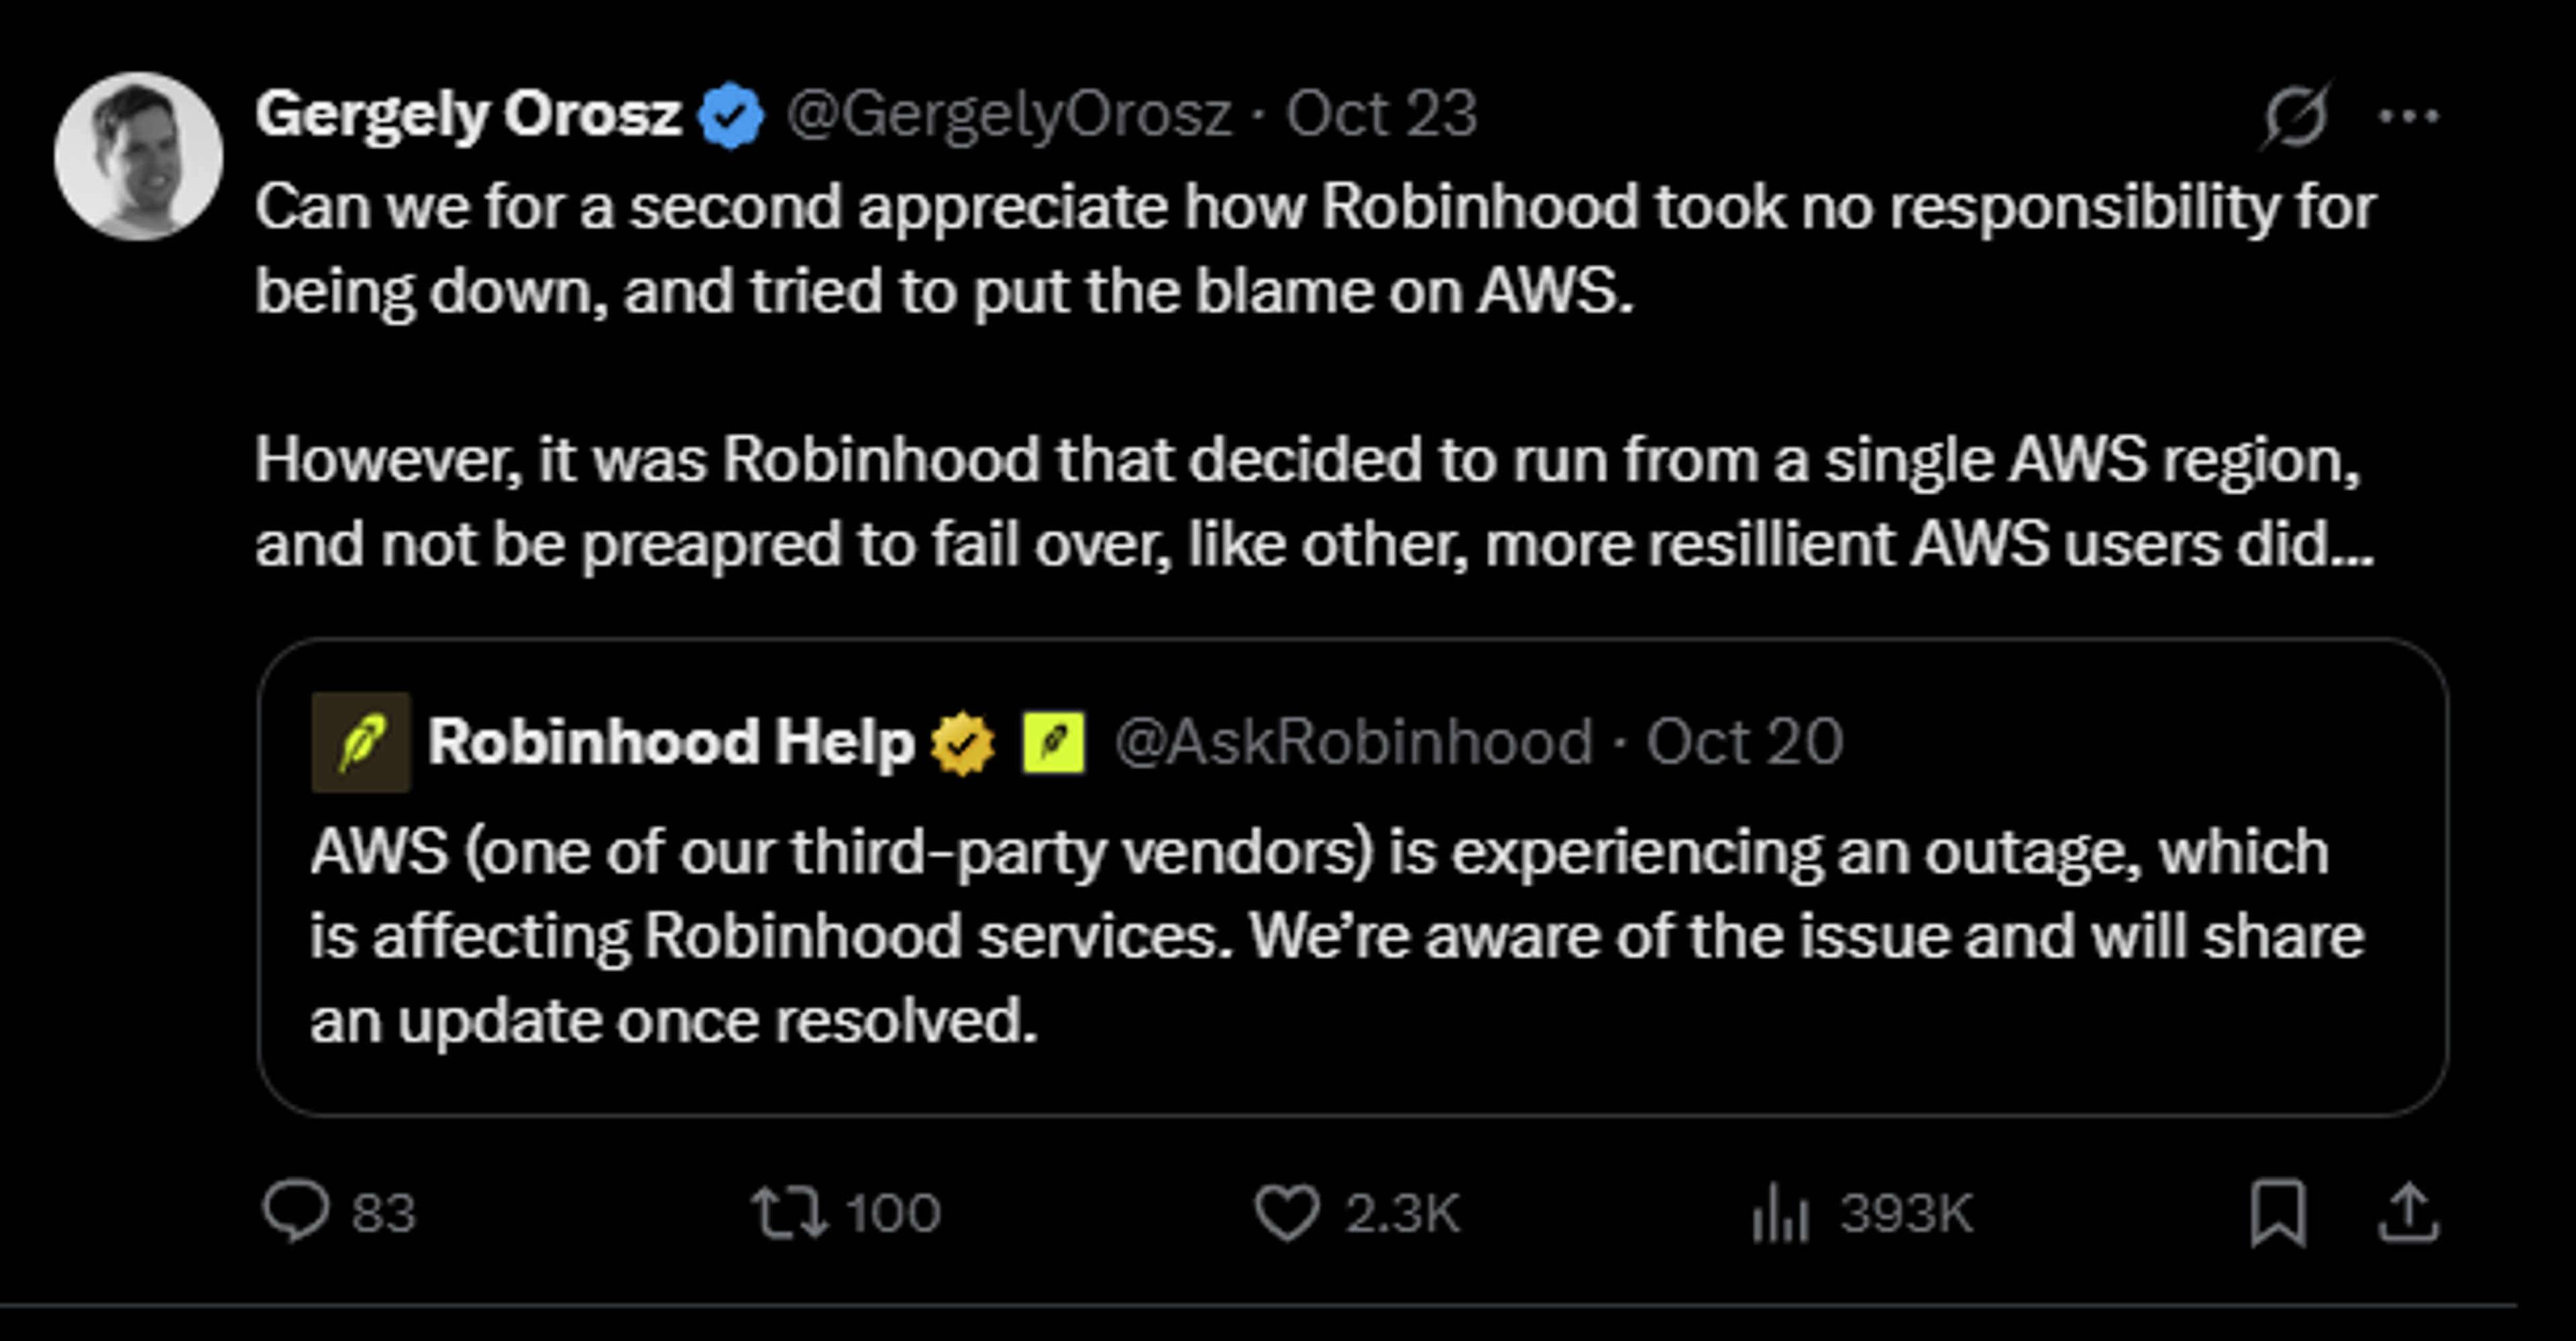The height and width of the screenshot is (1341, 2576).
Task: Select the Robinhood affiliate feather badge
Action: [1055, 741]
